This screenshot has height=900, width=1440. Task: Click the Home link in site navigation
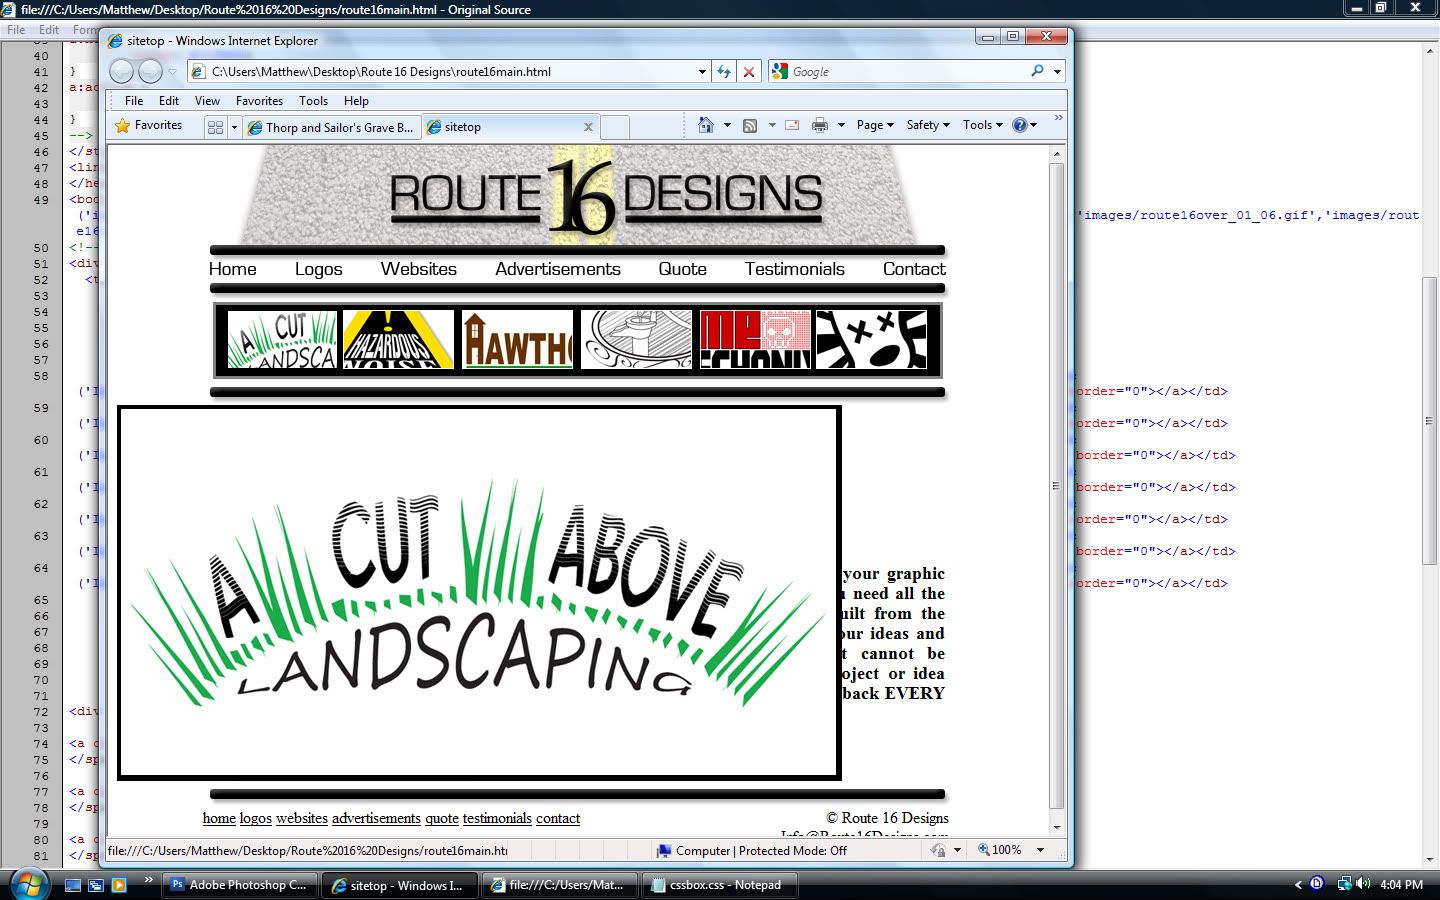[233, 269]
